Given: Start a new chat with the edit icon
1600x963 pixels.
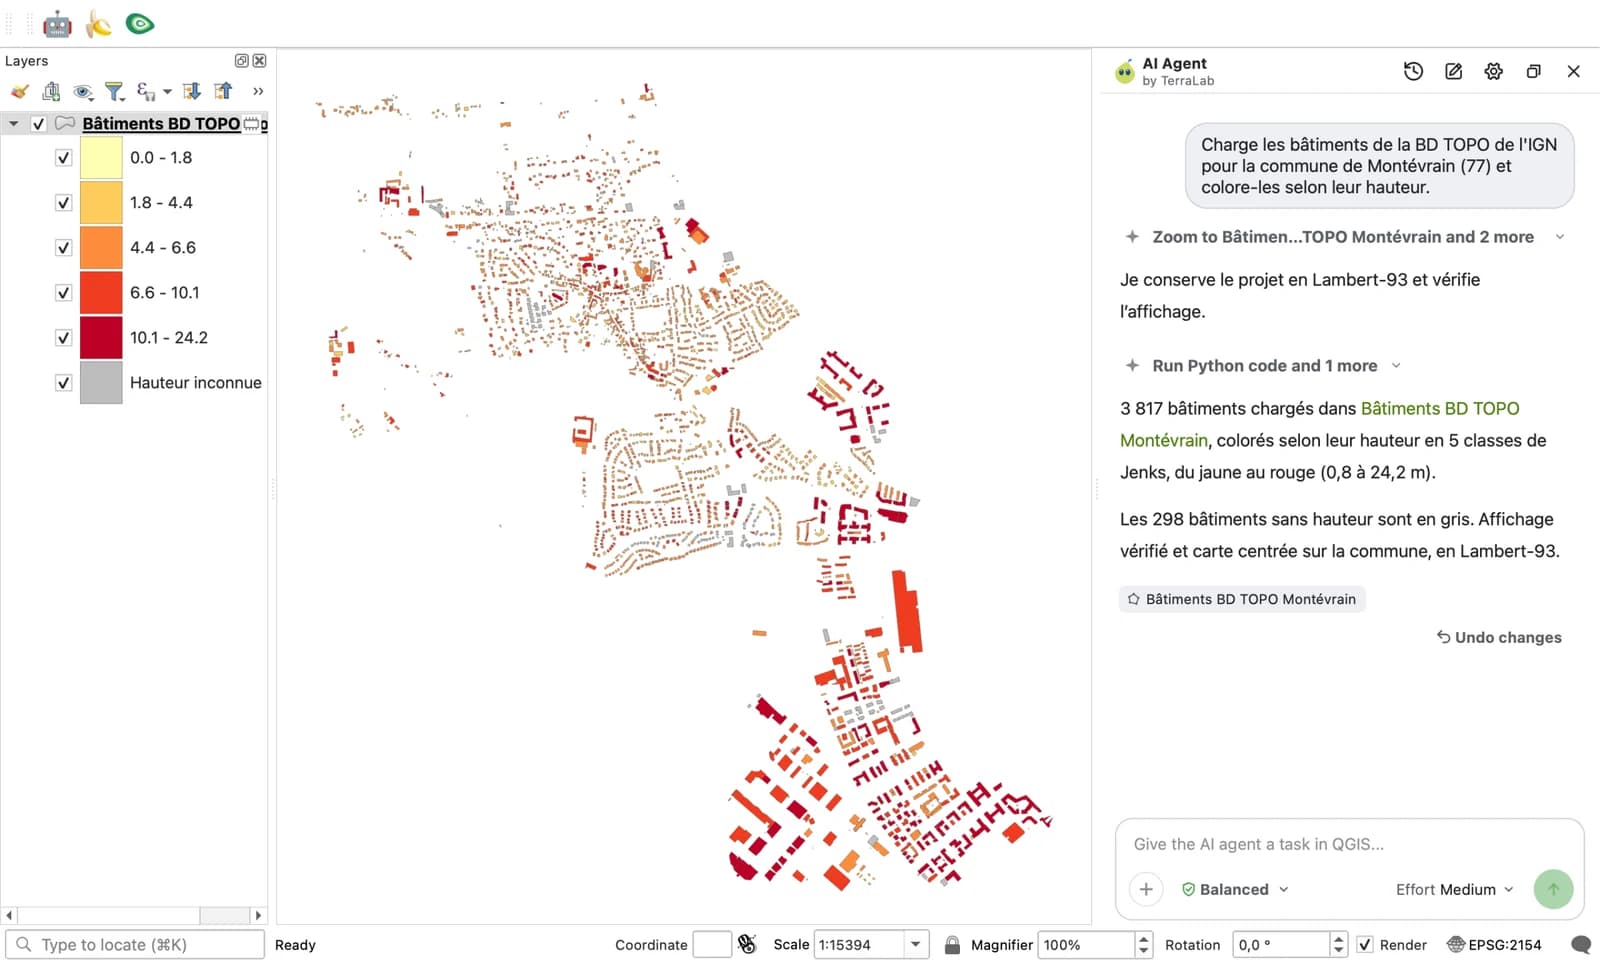Looking at the screenshot, I should tap(1454, 71).
